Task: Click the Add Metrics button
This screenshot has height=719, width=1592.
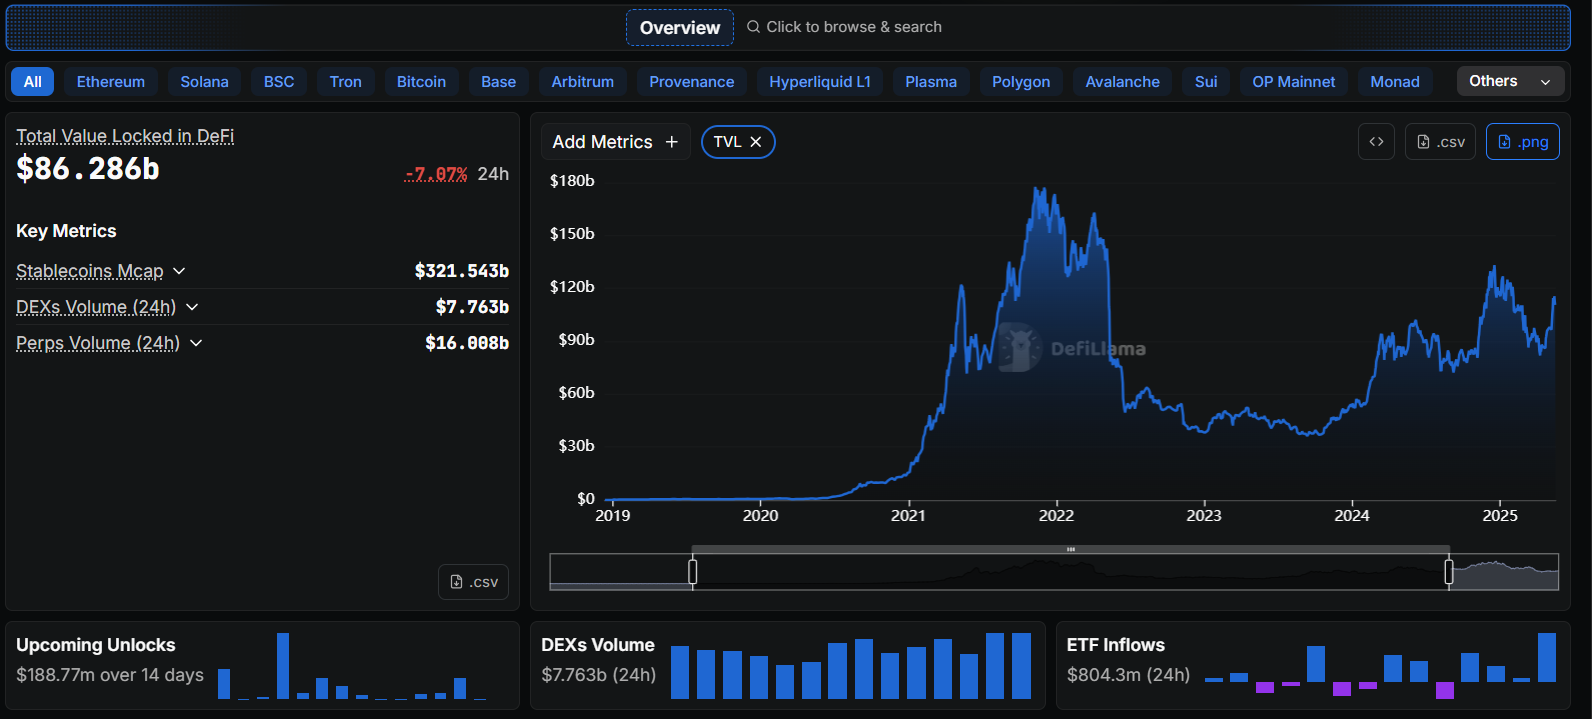Action: [x=615, y=142]
